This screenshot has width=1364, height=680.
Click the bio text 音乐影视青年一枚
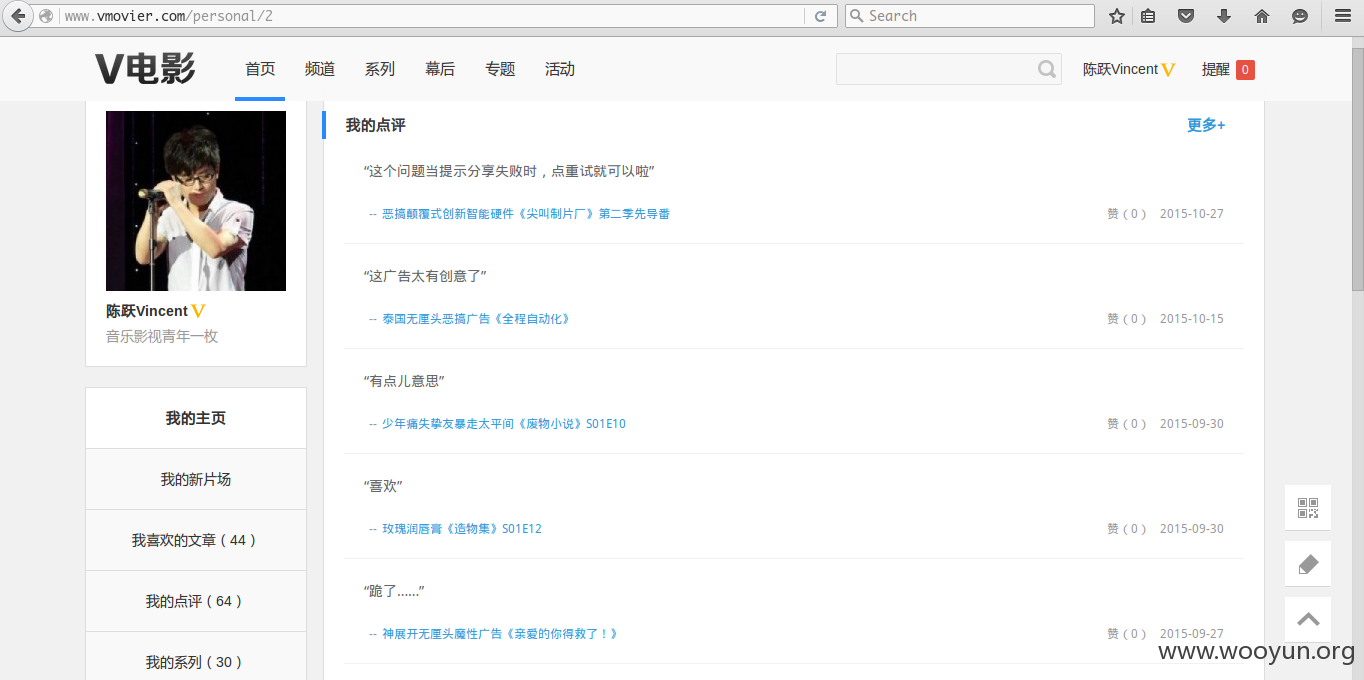coord(162,336)
